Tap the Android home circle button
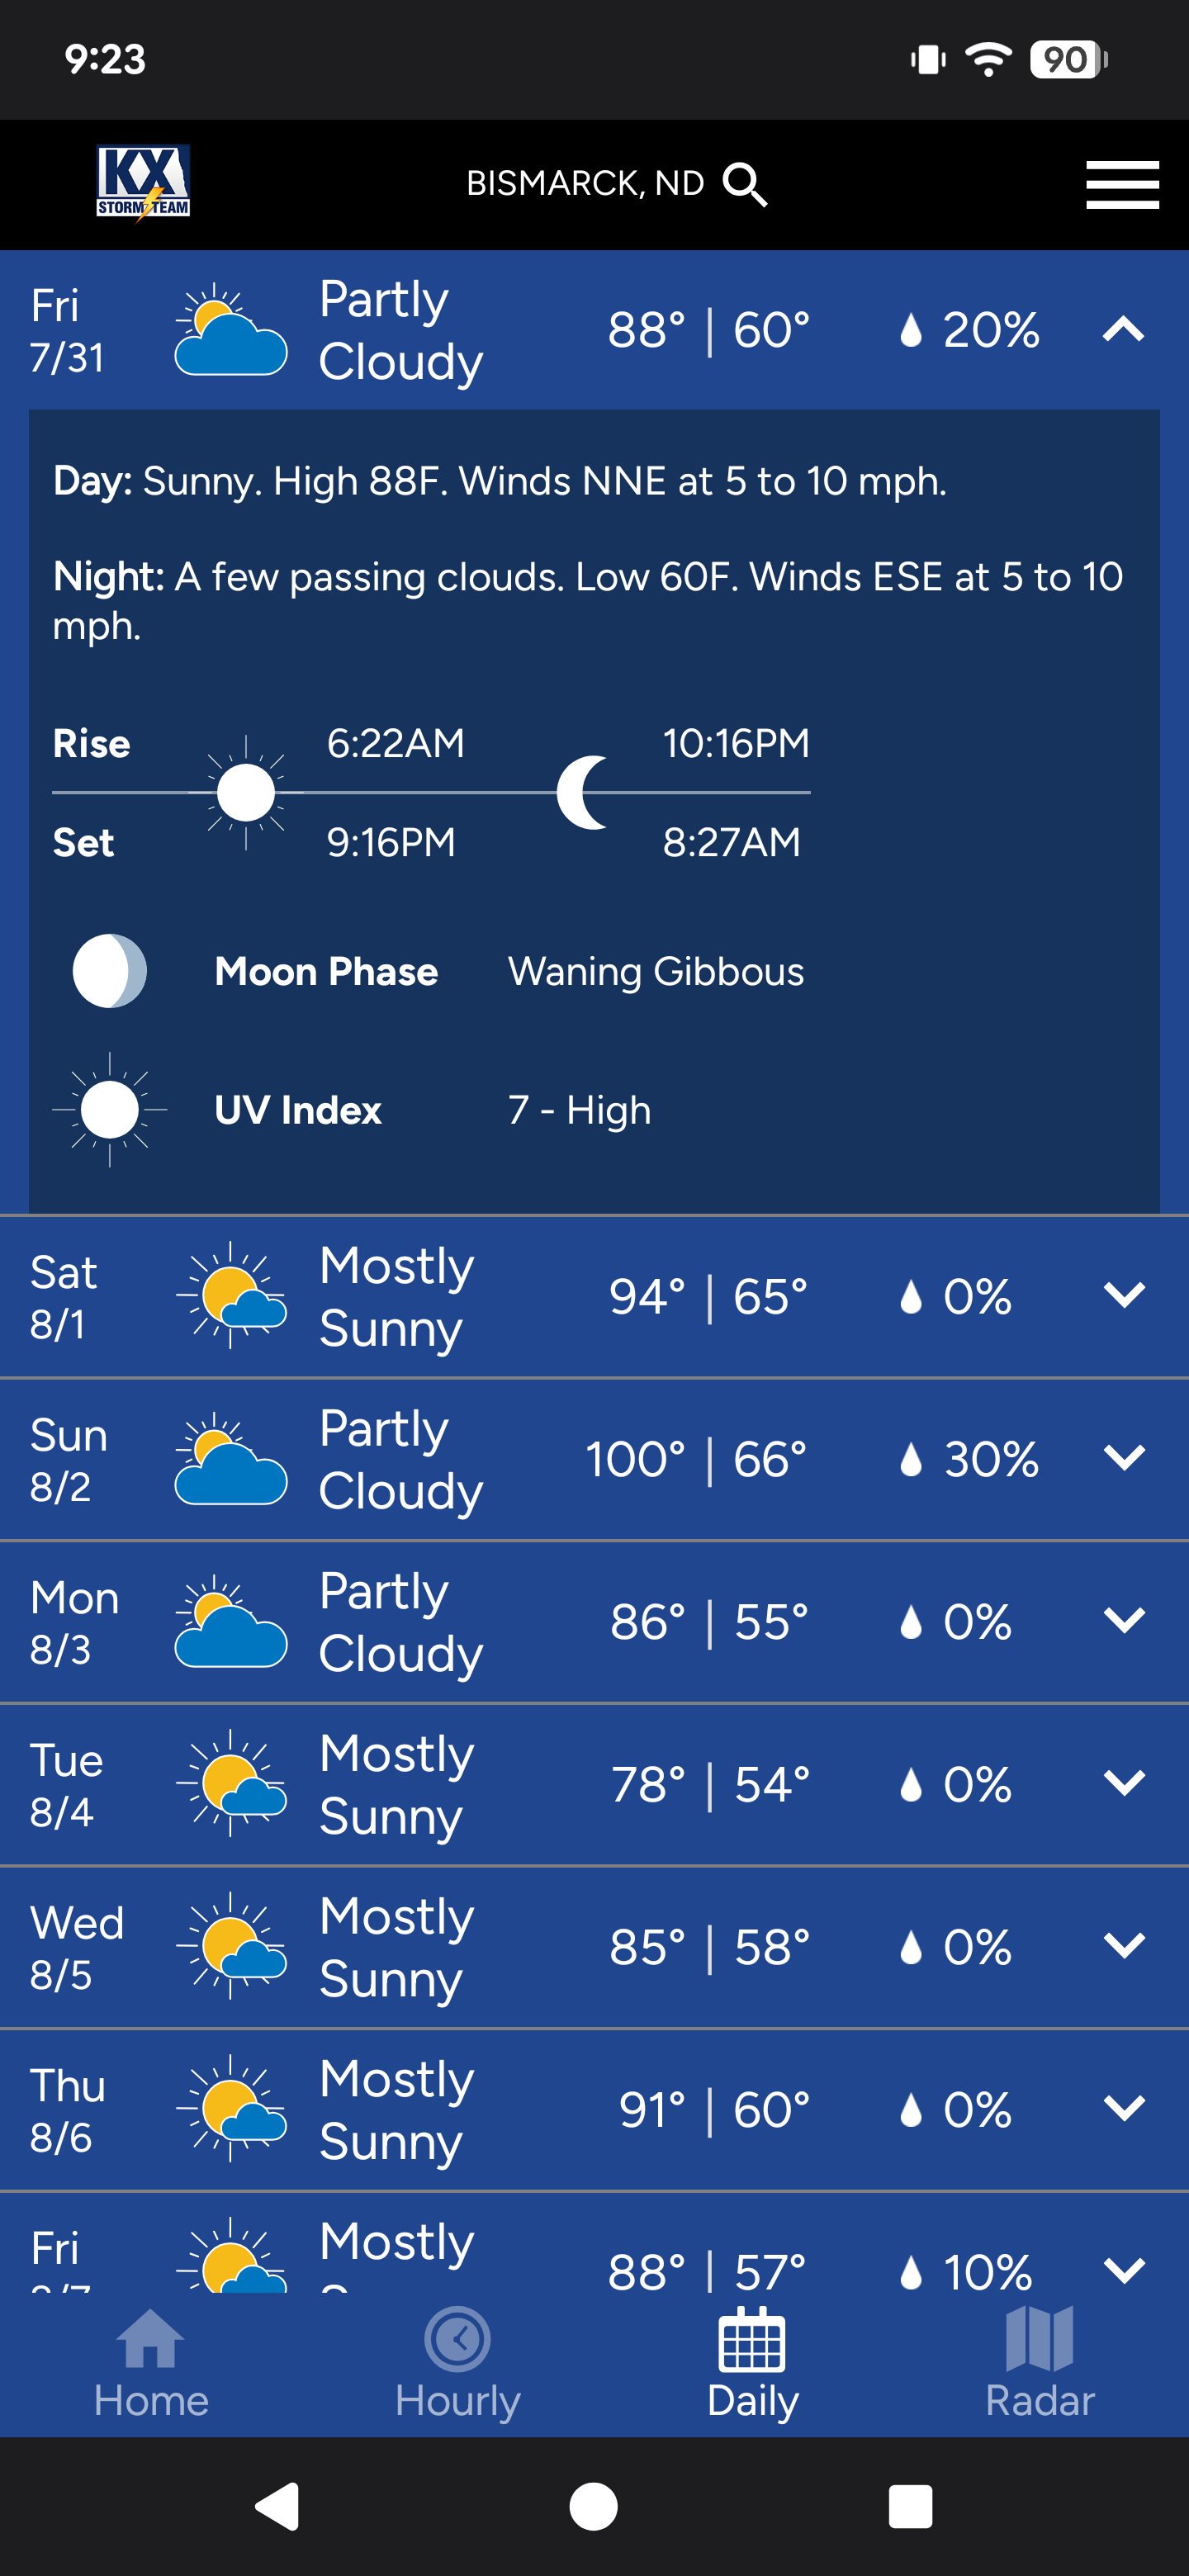The width and height of the screenshot is (1189, 2576). (593, 2506)
